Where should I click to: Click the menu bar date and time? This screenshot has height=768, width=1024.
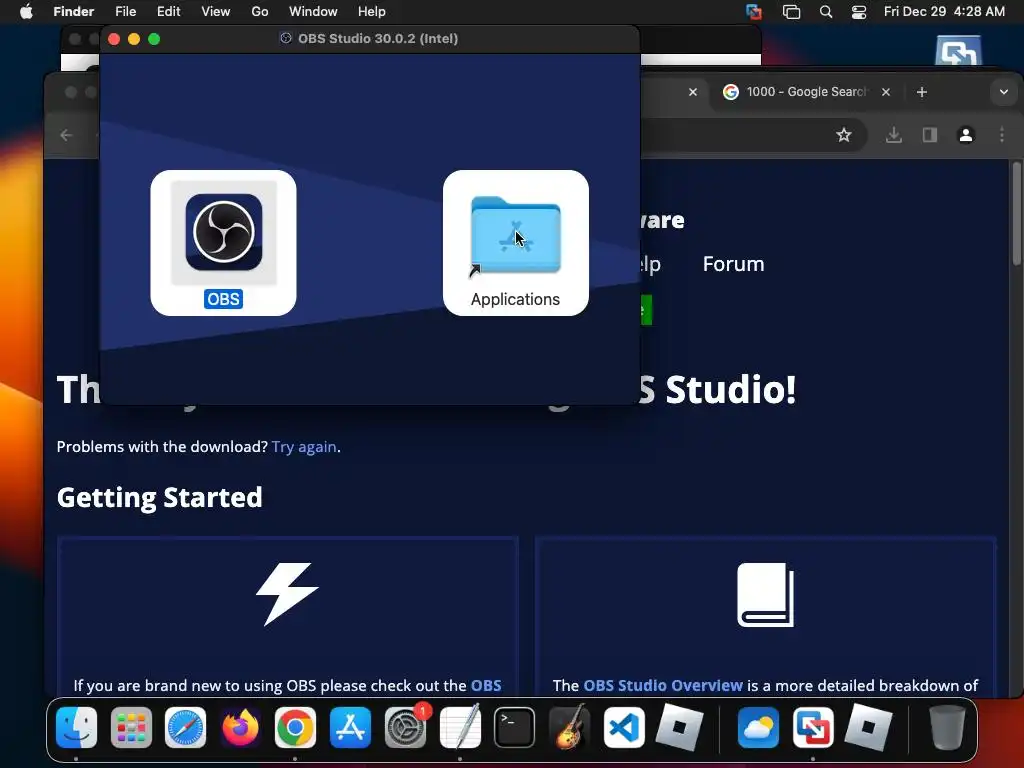(x=944, y=12)
